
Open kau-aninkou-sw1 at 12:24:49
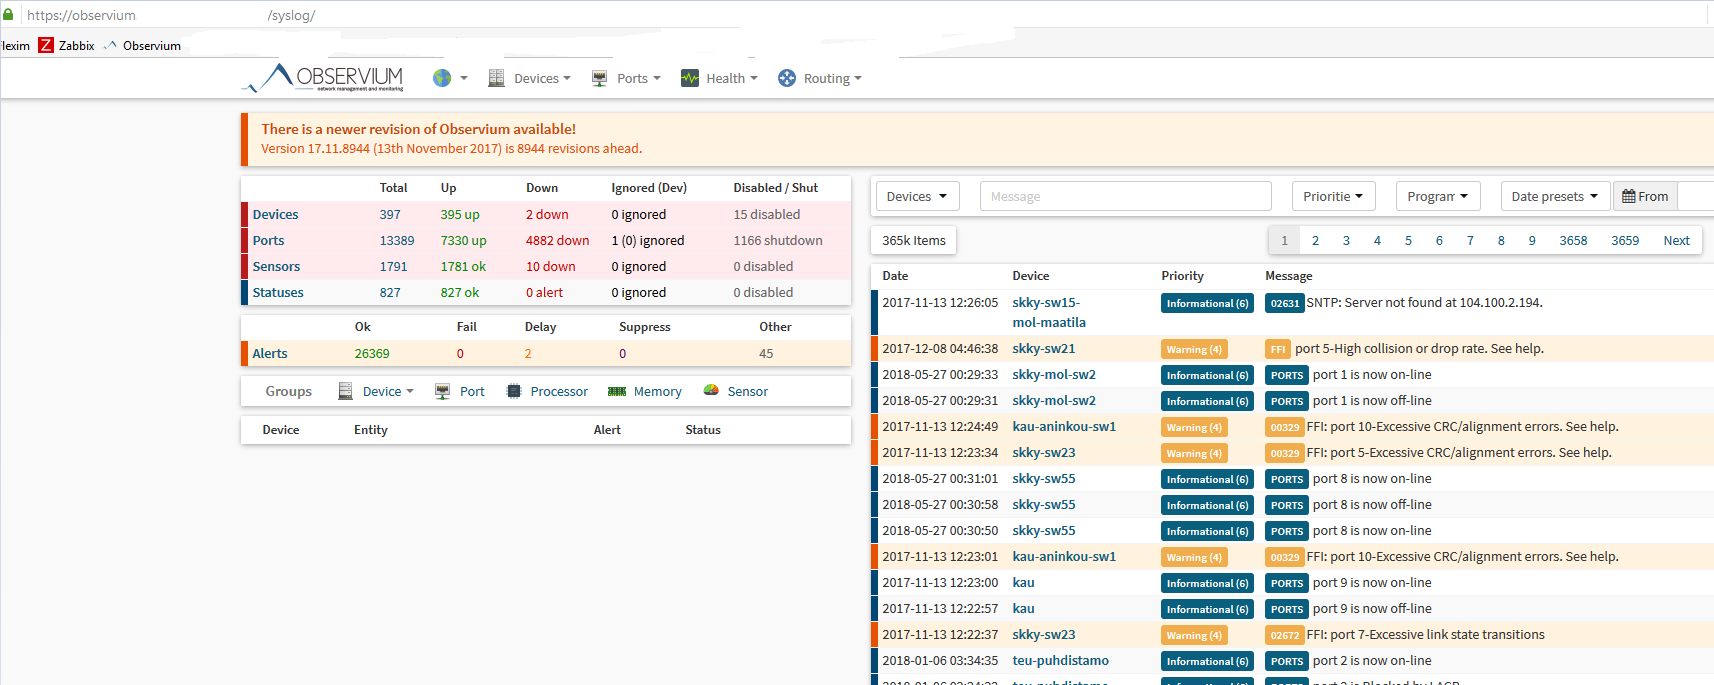pyautogui.click(x=1064, y=426)
